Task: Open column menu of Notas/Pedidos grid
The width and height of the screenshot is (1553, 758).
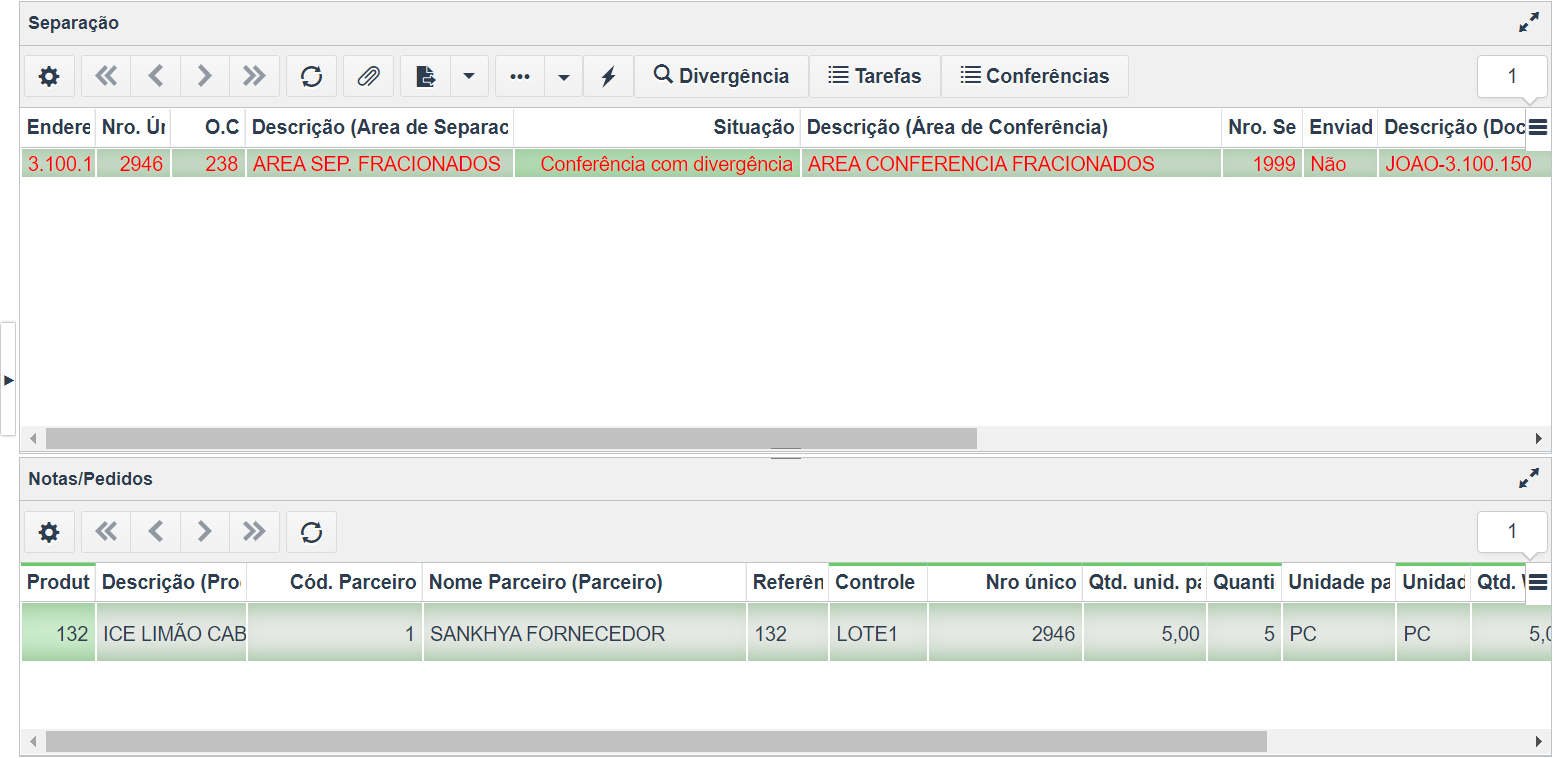Action: (1538, 582)
